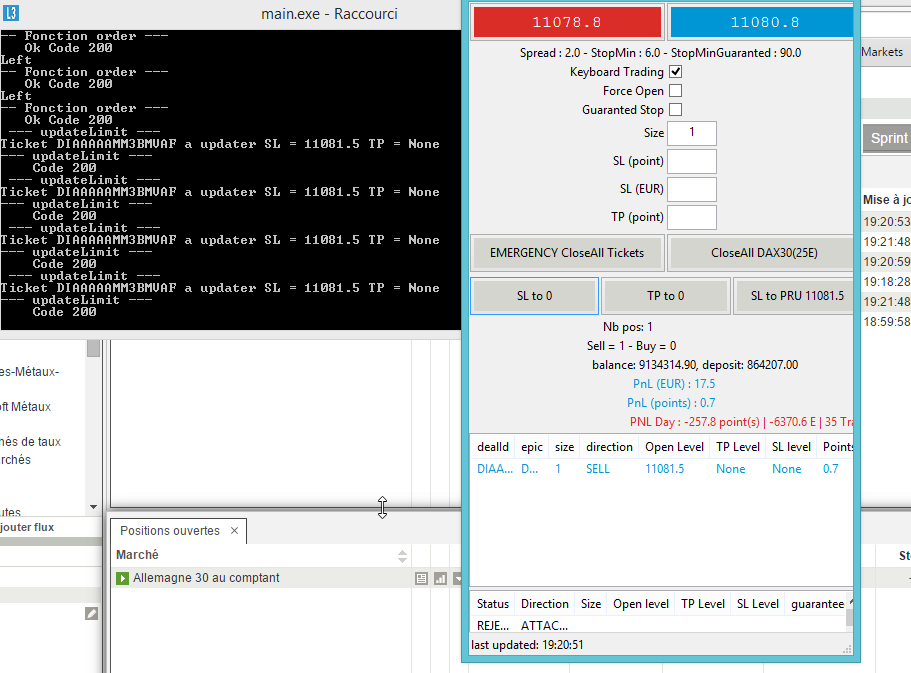Open dropdown arrow on Allemagne 30 row
The height and width of the screenshot is (673, 911).
point(458,578)
